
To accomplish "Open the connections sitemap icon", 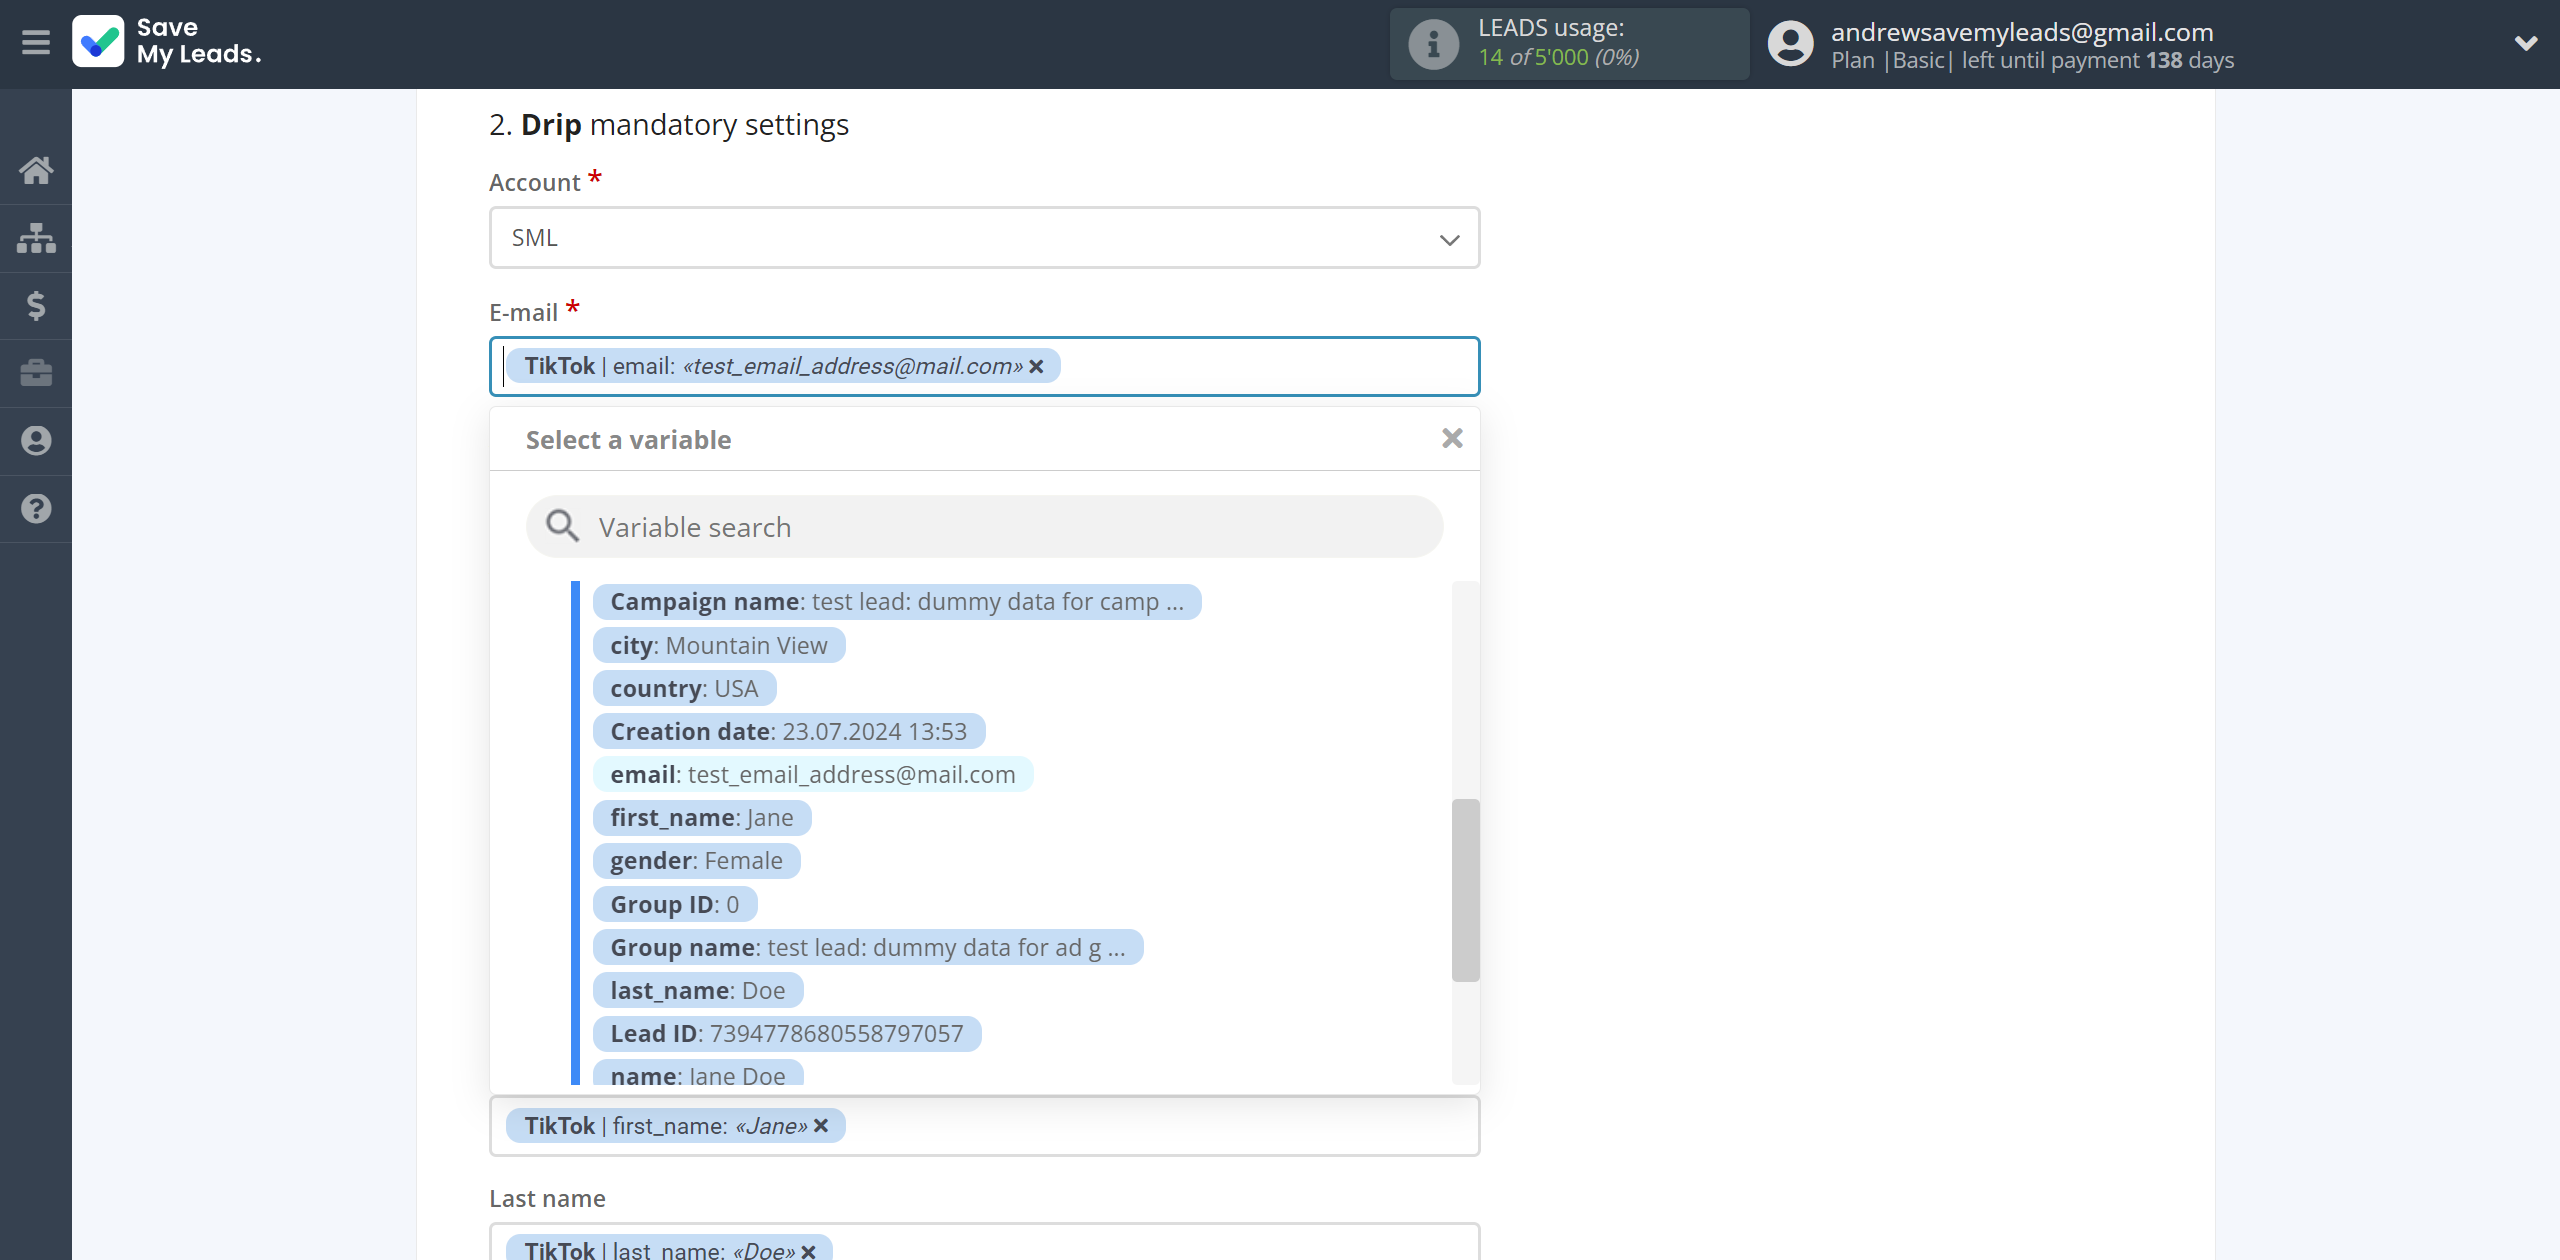I will 36,238.
